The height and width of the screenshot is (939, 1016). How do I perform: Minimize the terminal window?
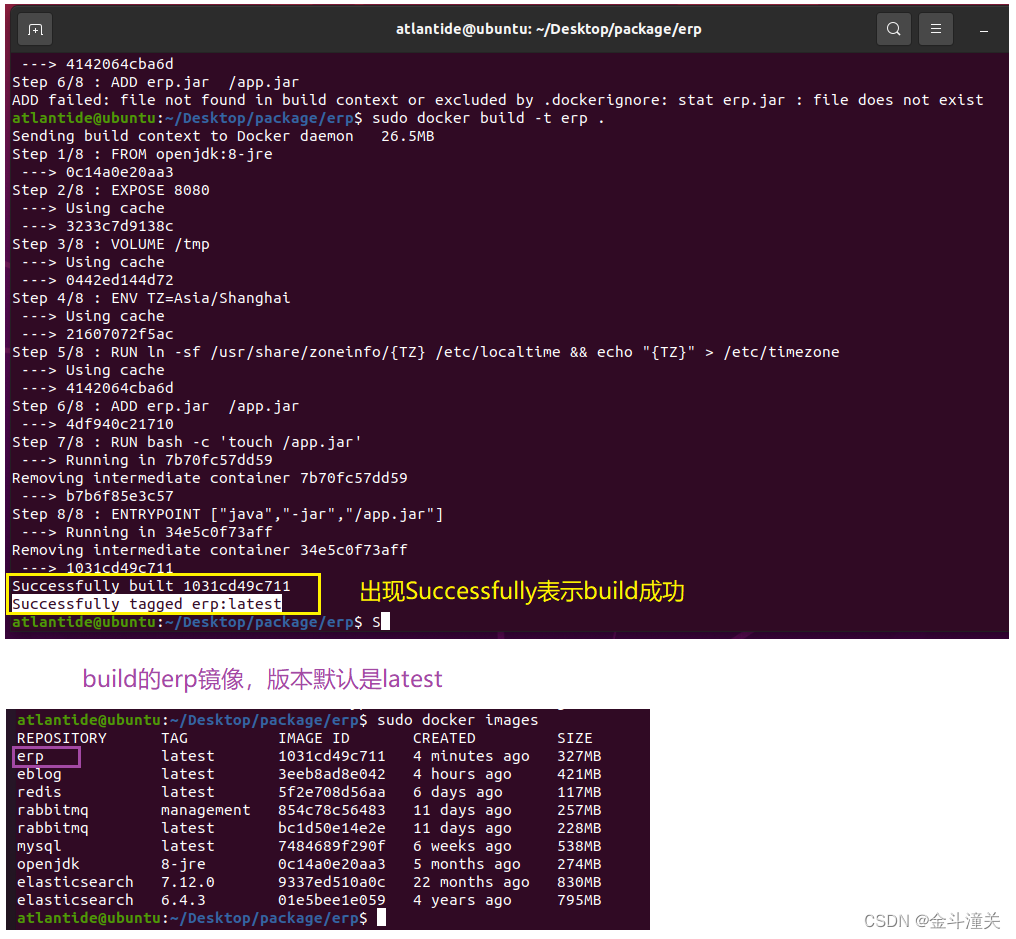click(x=984, y=30)
